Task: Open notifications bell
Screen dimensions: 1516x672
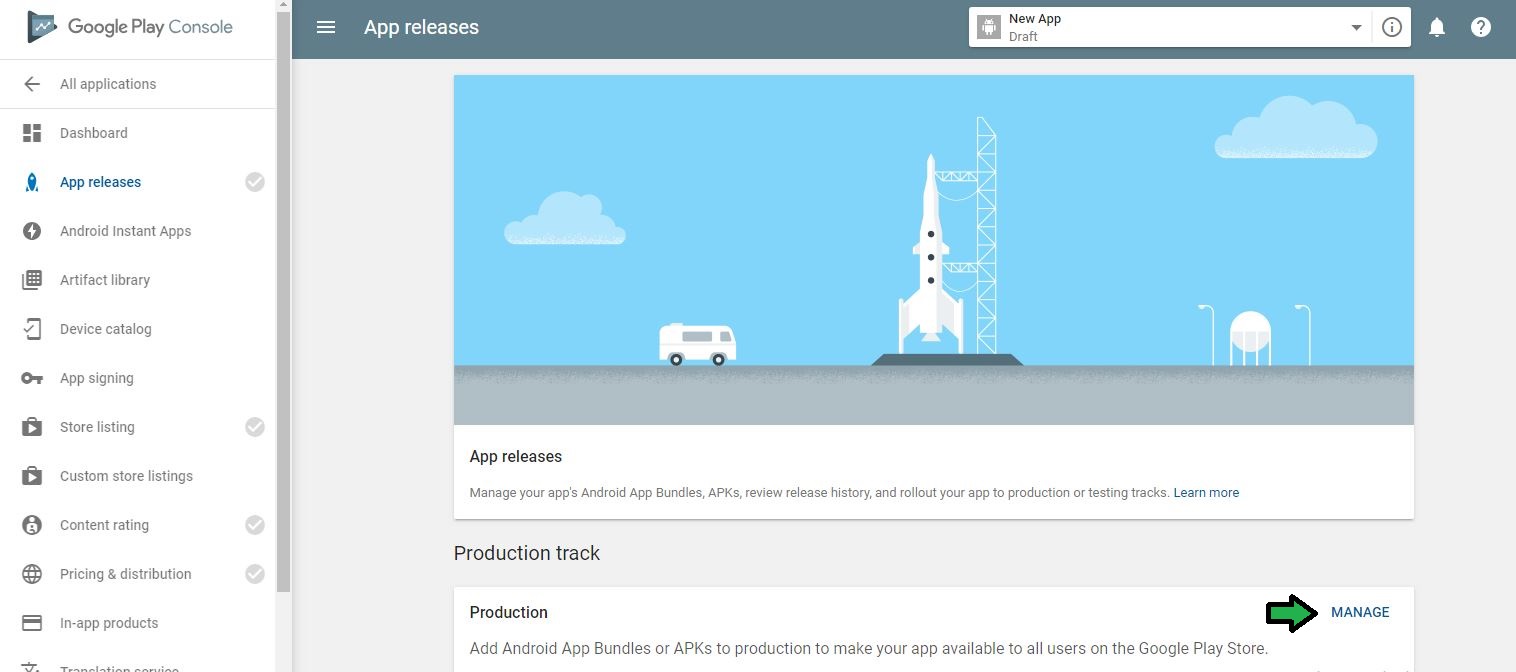Action: (1437, 27)
